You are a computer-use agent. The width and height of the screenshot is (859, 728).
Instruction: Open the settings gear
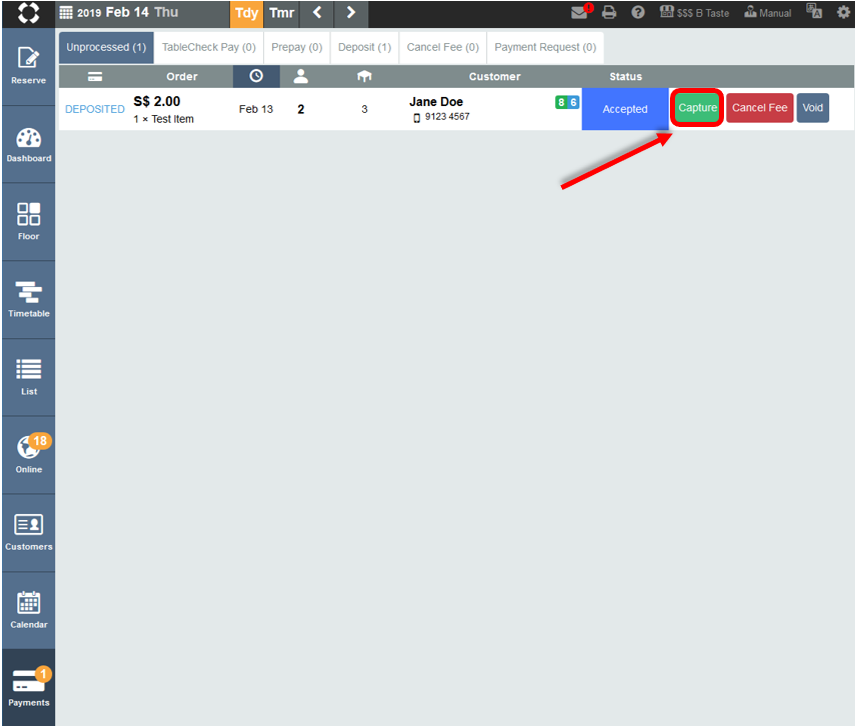[x=844, y=12]
